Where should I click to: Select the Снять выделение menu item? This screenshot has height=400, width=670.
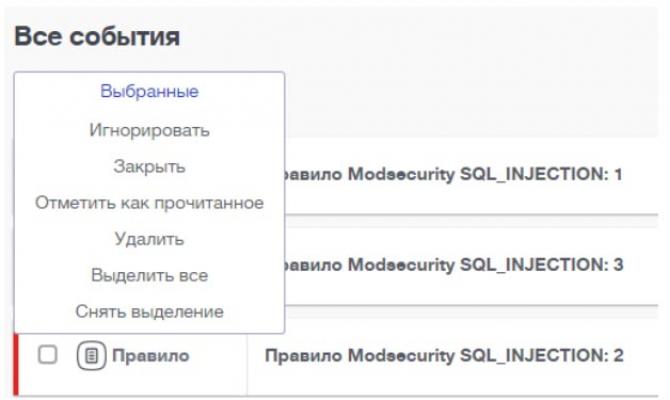[149, 311]
